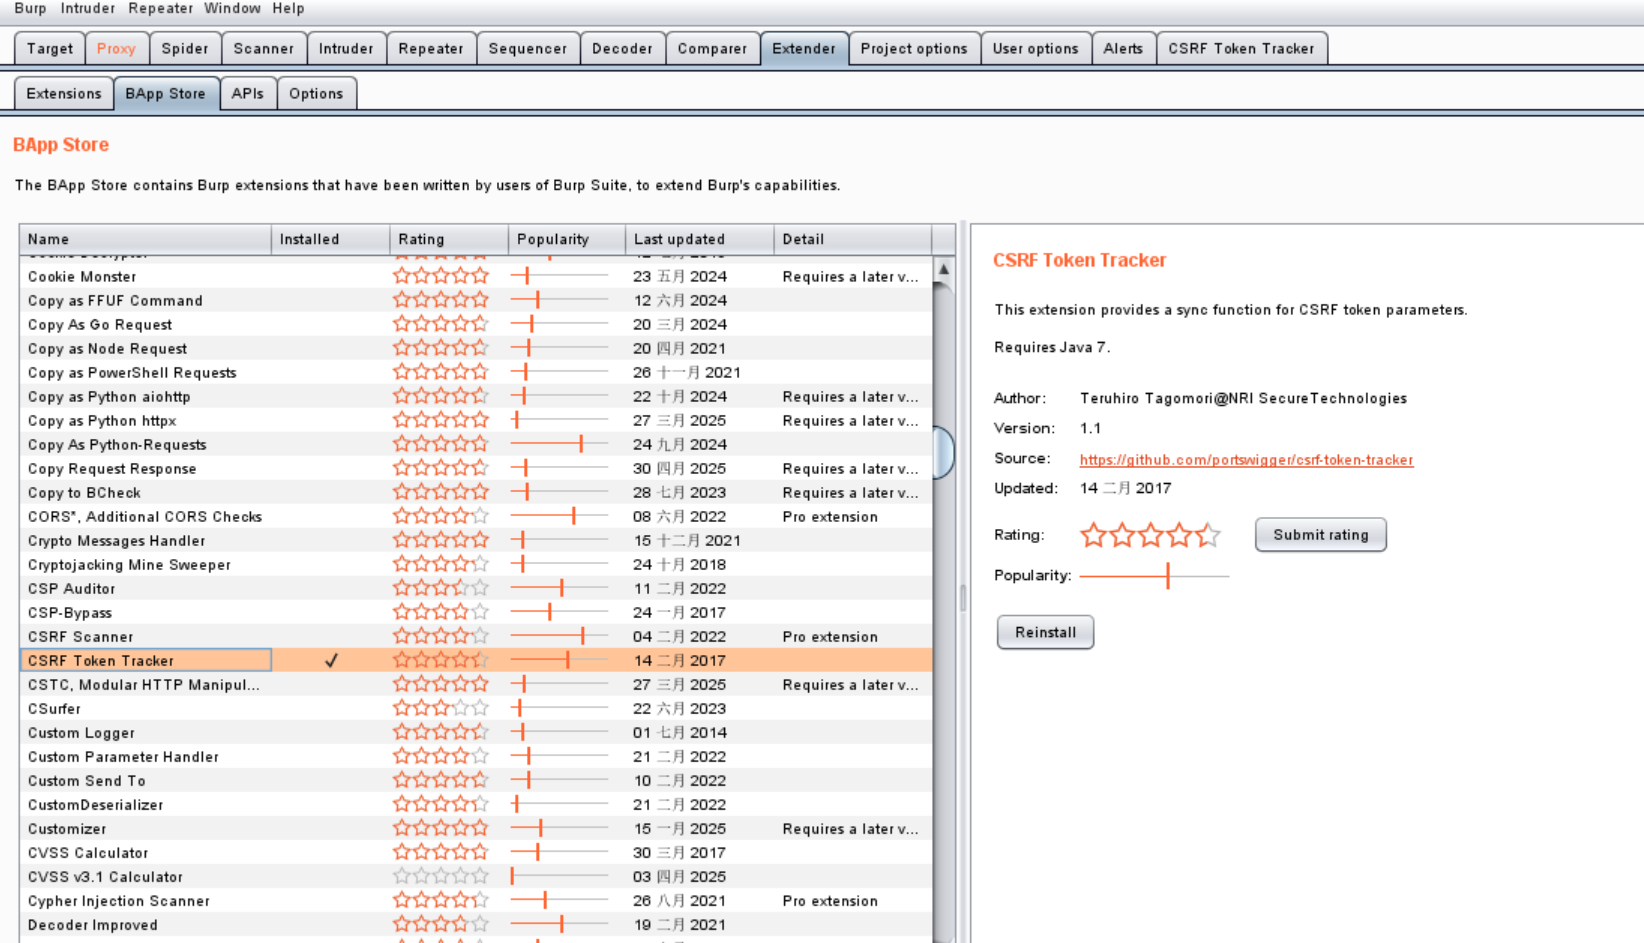Viewport: 1644px width, 943px height.
Task: Open the Help menu
Action: (x=288, y=8)
